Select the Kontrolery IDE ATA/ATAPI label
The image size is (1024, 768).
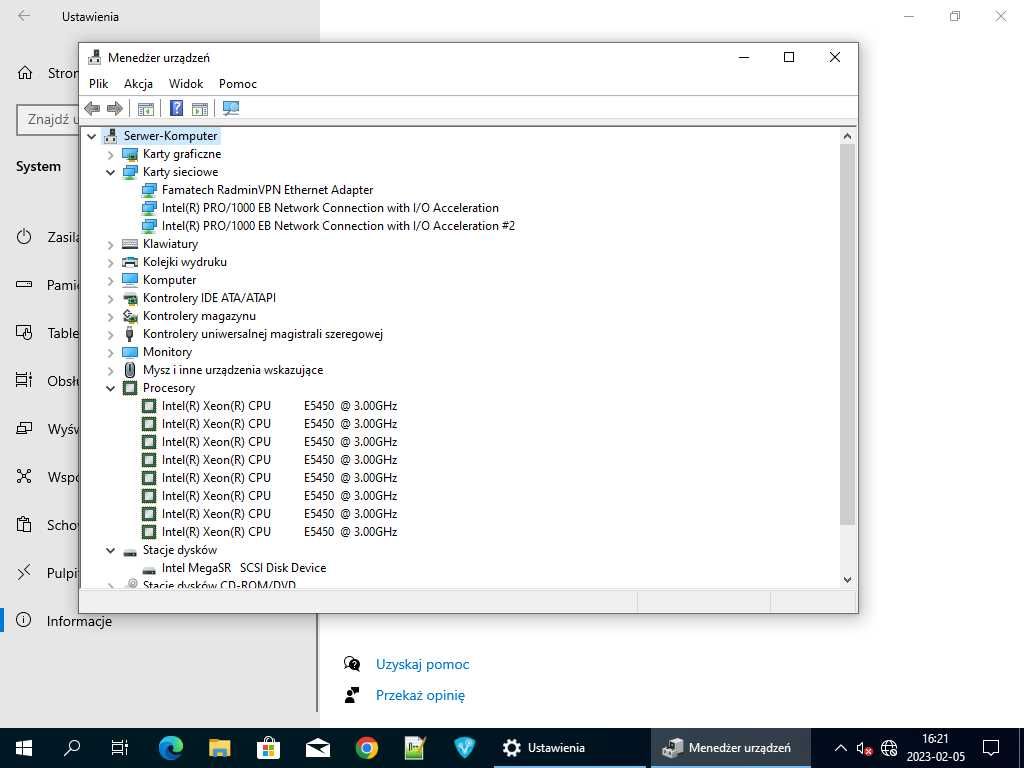[x=209, y=298]
